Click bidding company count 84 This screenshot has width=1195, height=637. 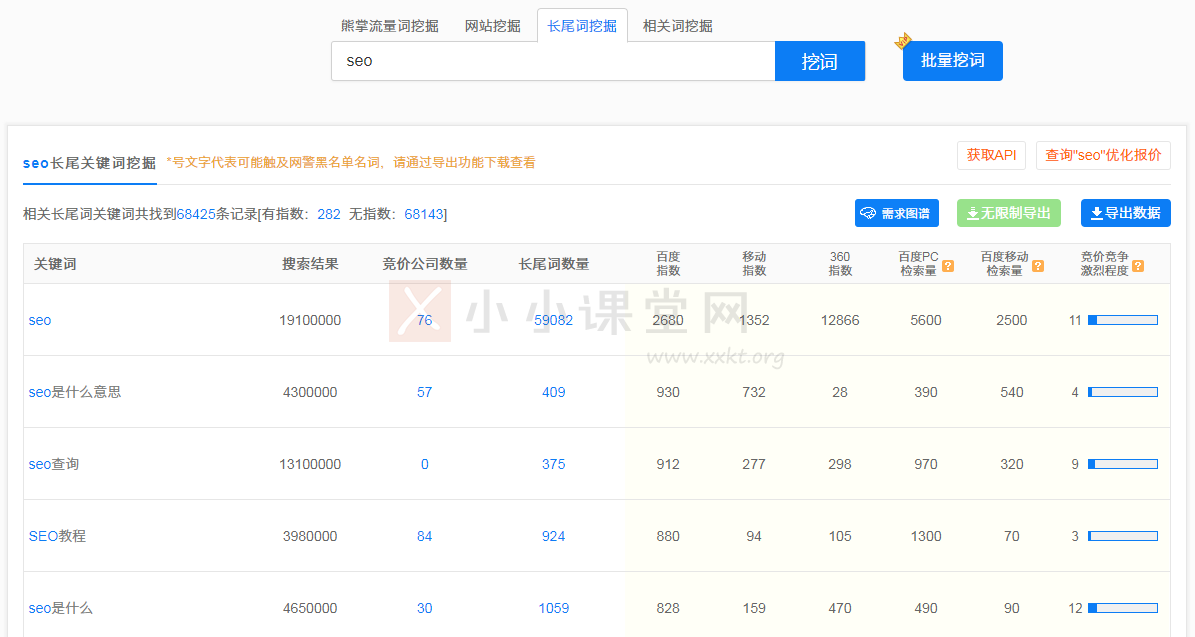(x=424, y=536)
